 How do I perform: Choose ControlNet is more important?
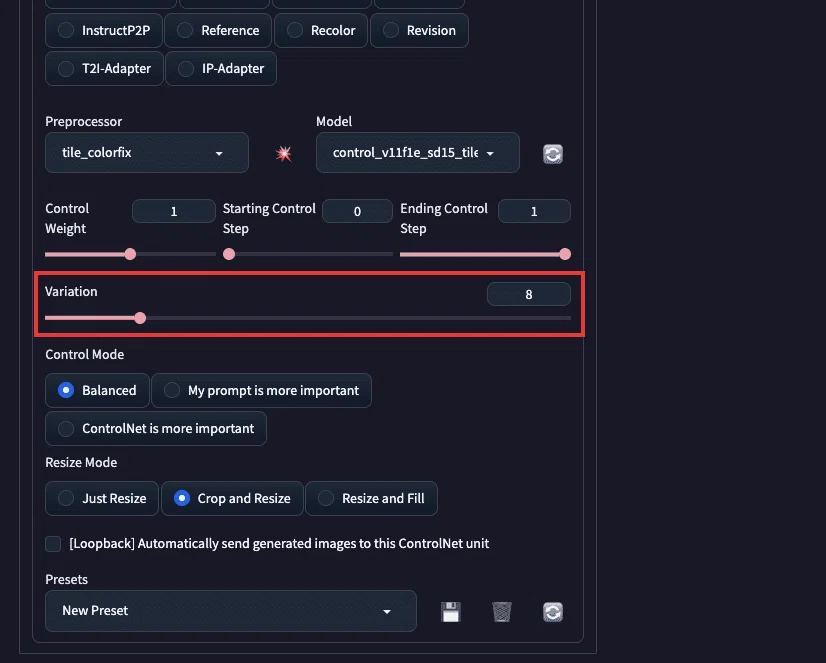(156, 428)
